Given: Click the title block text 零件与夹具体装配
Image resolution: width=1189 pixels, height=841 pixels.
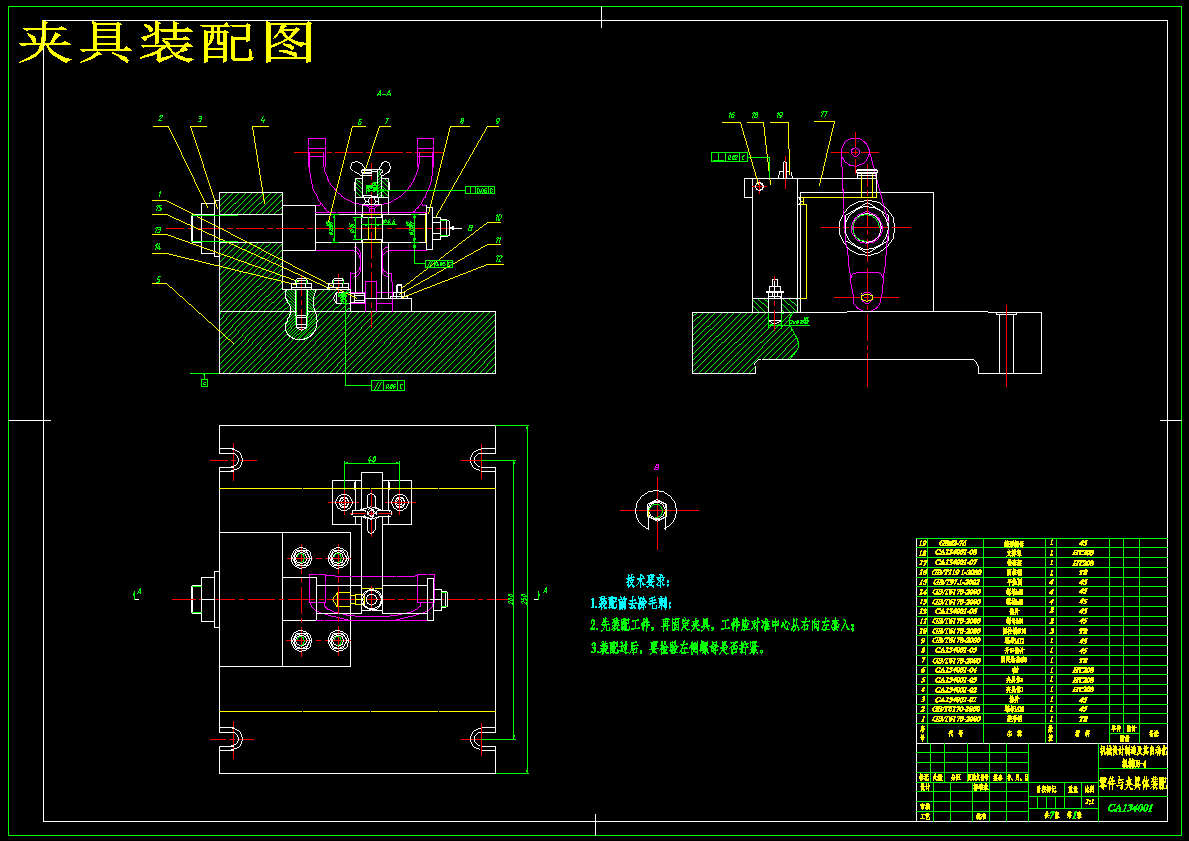Looking at the screenshot, I should 1133,781.
